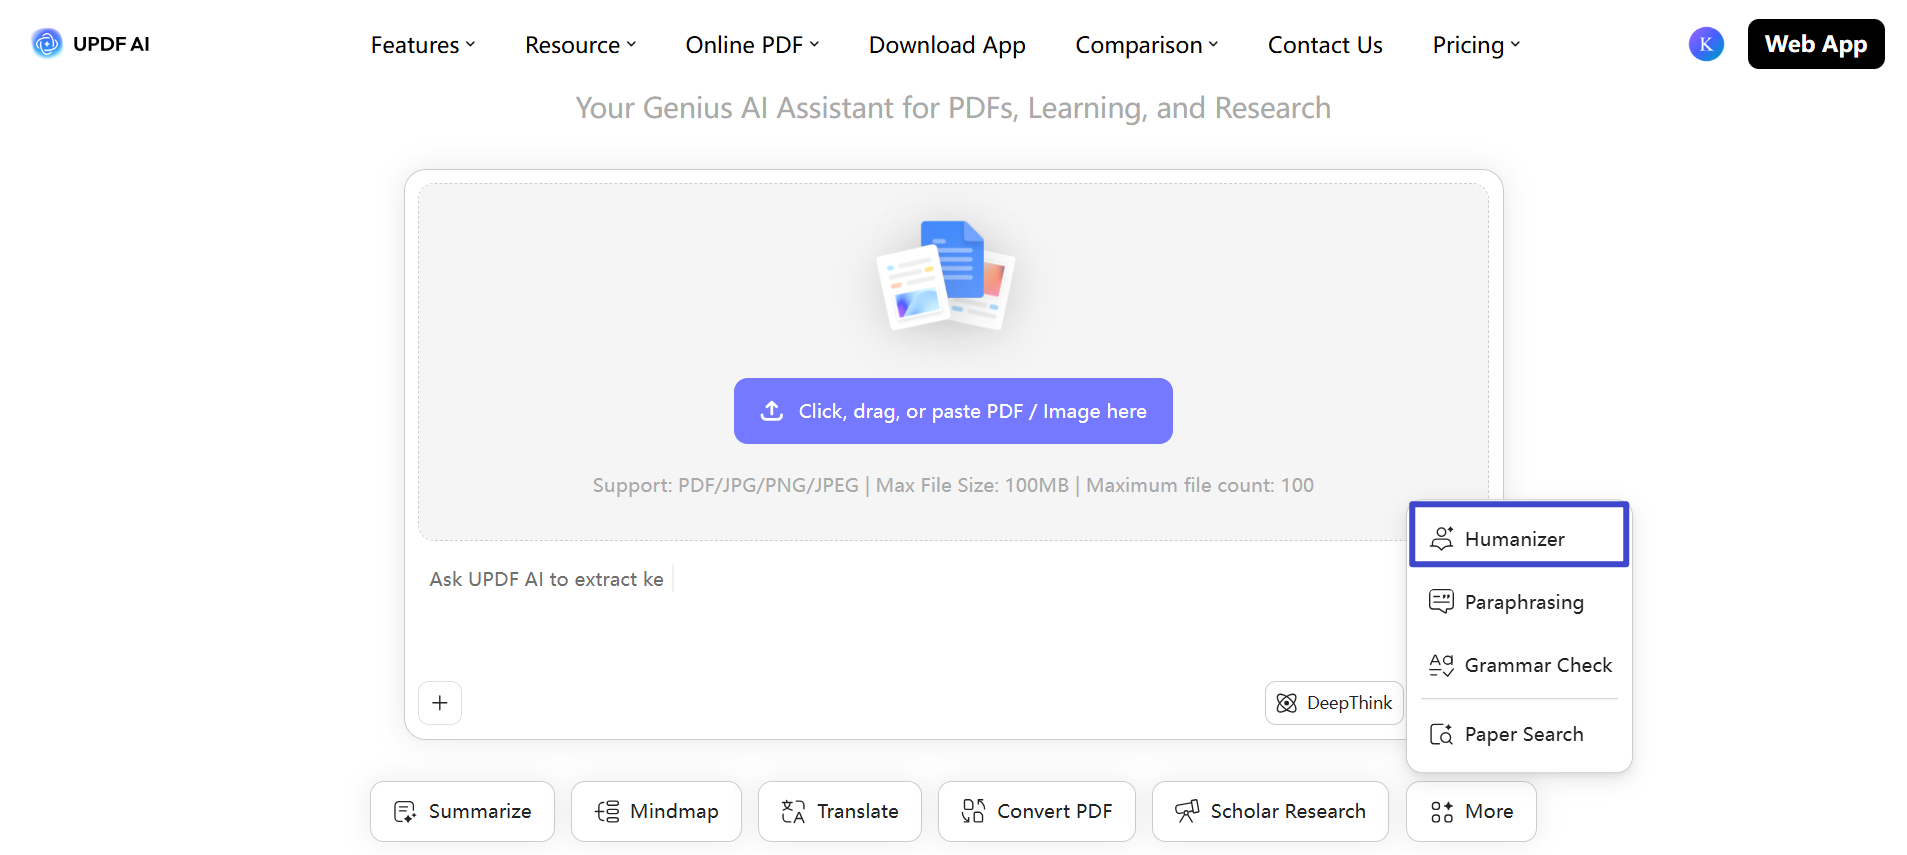Select Paraphrasing from the More menu
Image resolution: width=1907 pixels, height=855 pixels.
point(1519,602)
